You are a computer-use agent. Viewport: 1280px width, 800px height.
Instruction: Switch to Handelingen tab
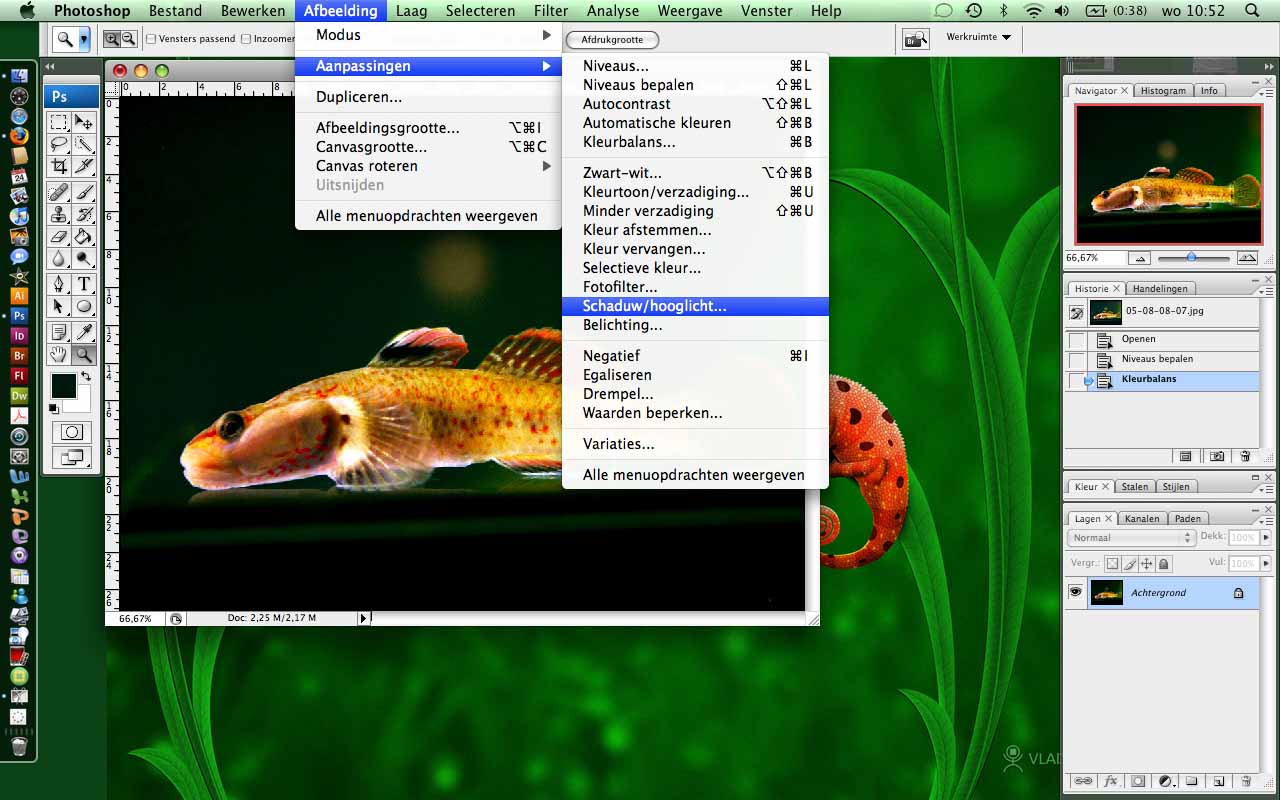(x=1160, y=288)
